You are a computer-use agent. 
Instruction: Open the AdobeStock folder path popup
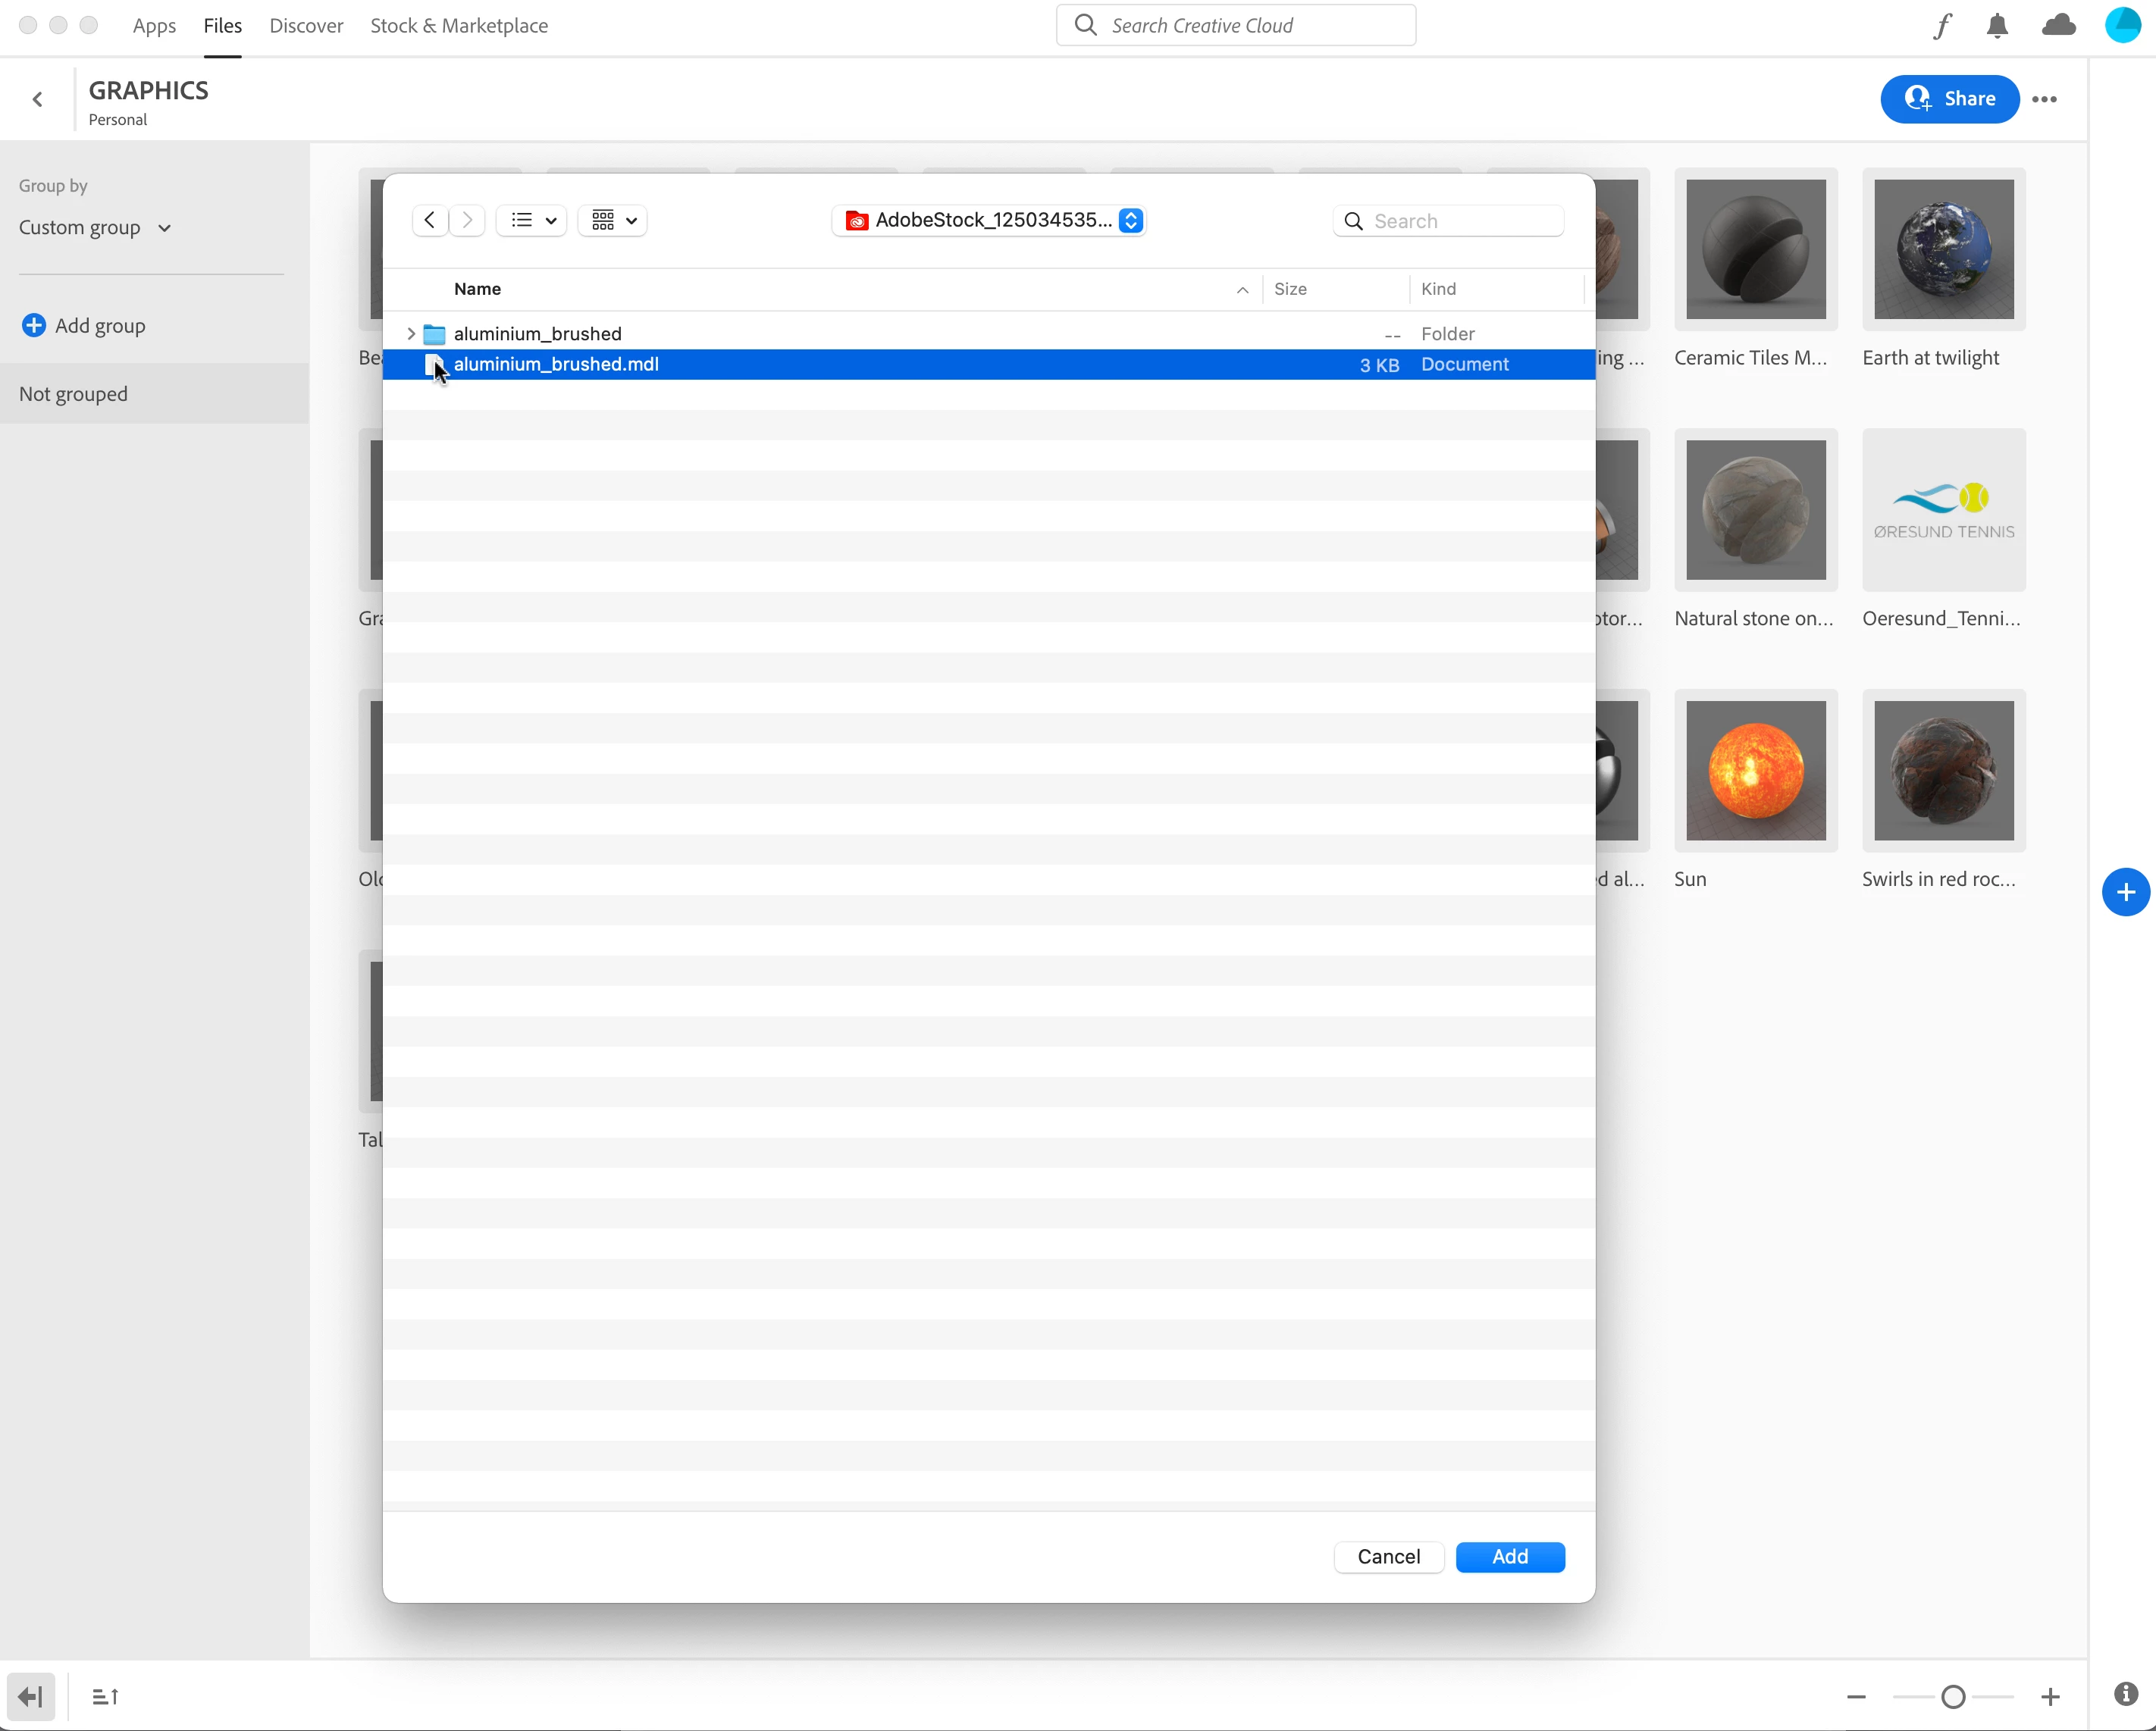(989, 220)
